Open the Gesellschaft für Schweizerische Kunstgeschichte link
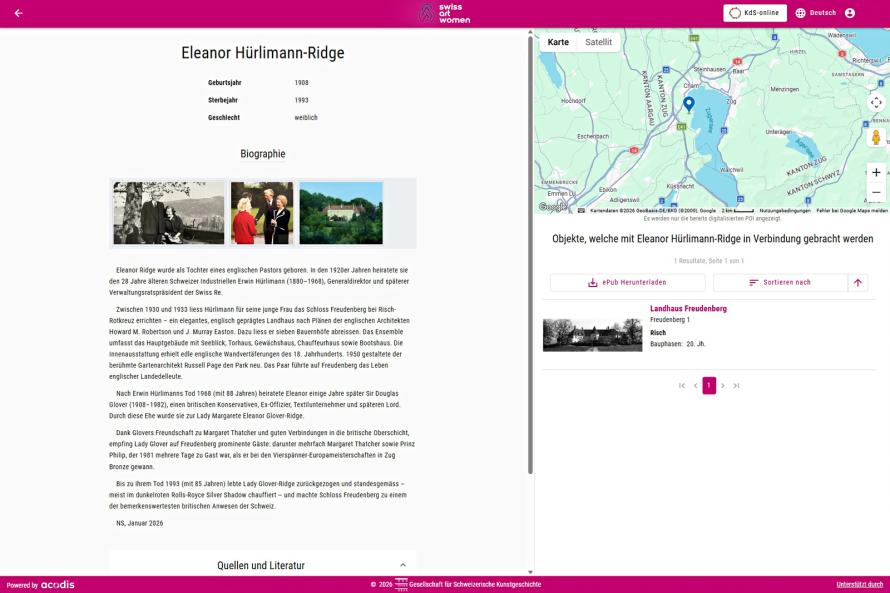Image resolution: width=890 pixels, height=593 pixels. point(475,584)
